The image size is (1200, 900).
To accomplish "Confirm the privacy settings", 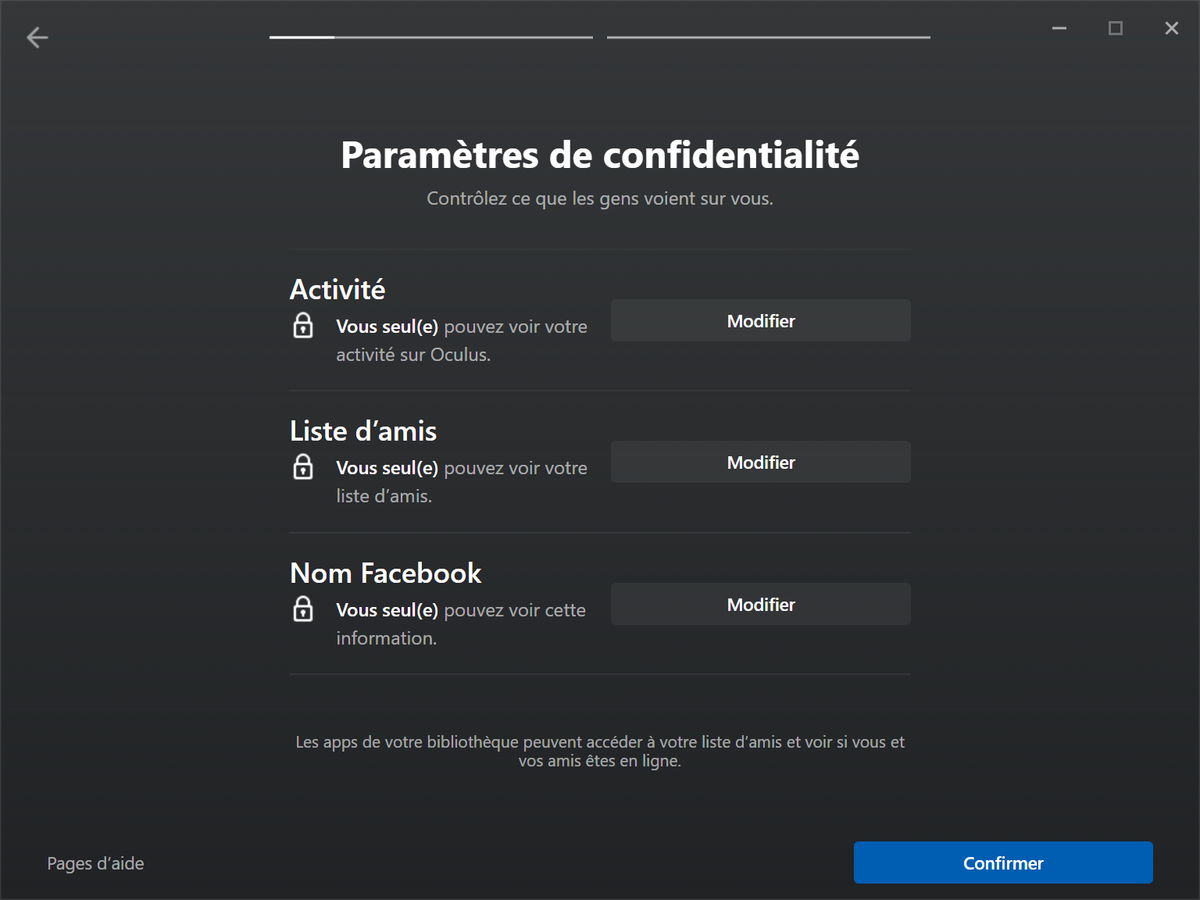I will [1003, 863].
